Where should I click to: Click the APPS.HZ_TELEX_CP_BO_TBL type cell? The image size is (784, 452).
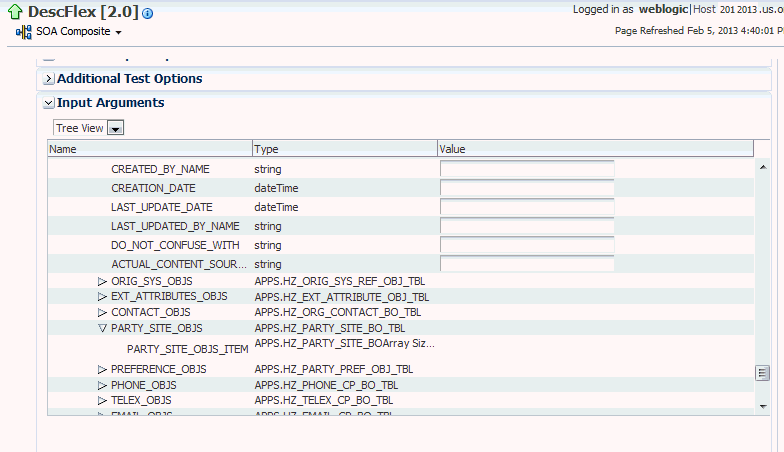(x=324, y=400)
